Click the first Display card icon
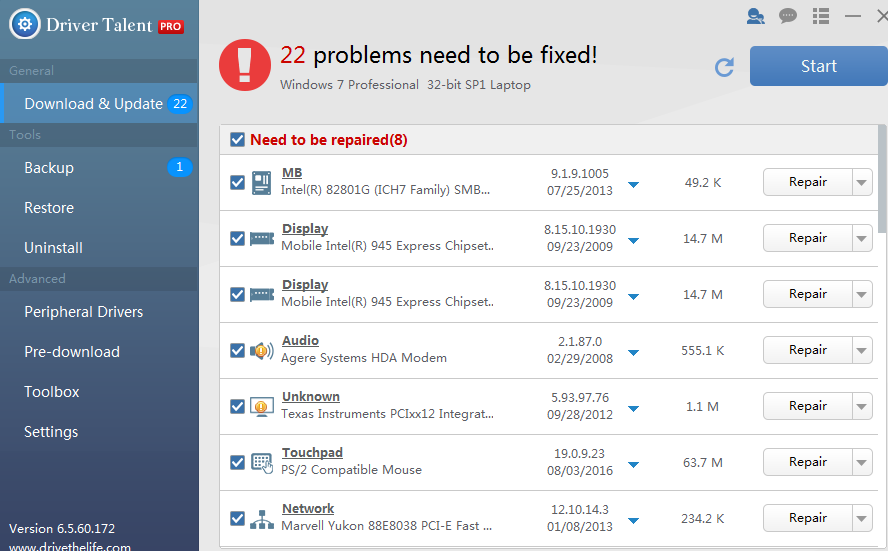 (x=262, y=238)
